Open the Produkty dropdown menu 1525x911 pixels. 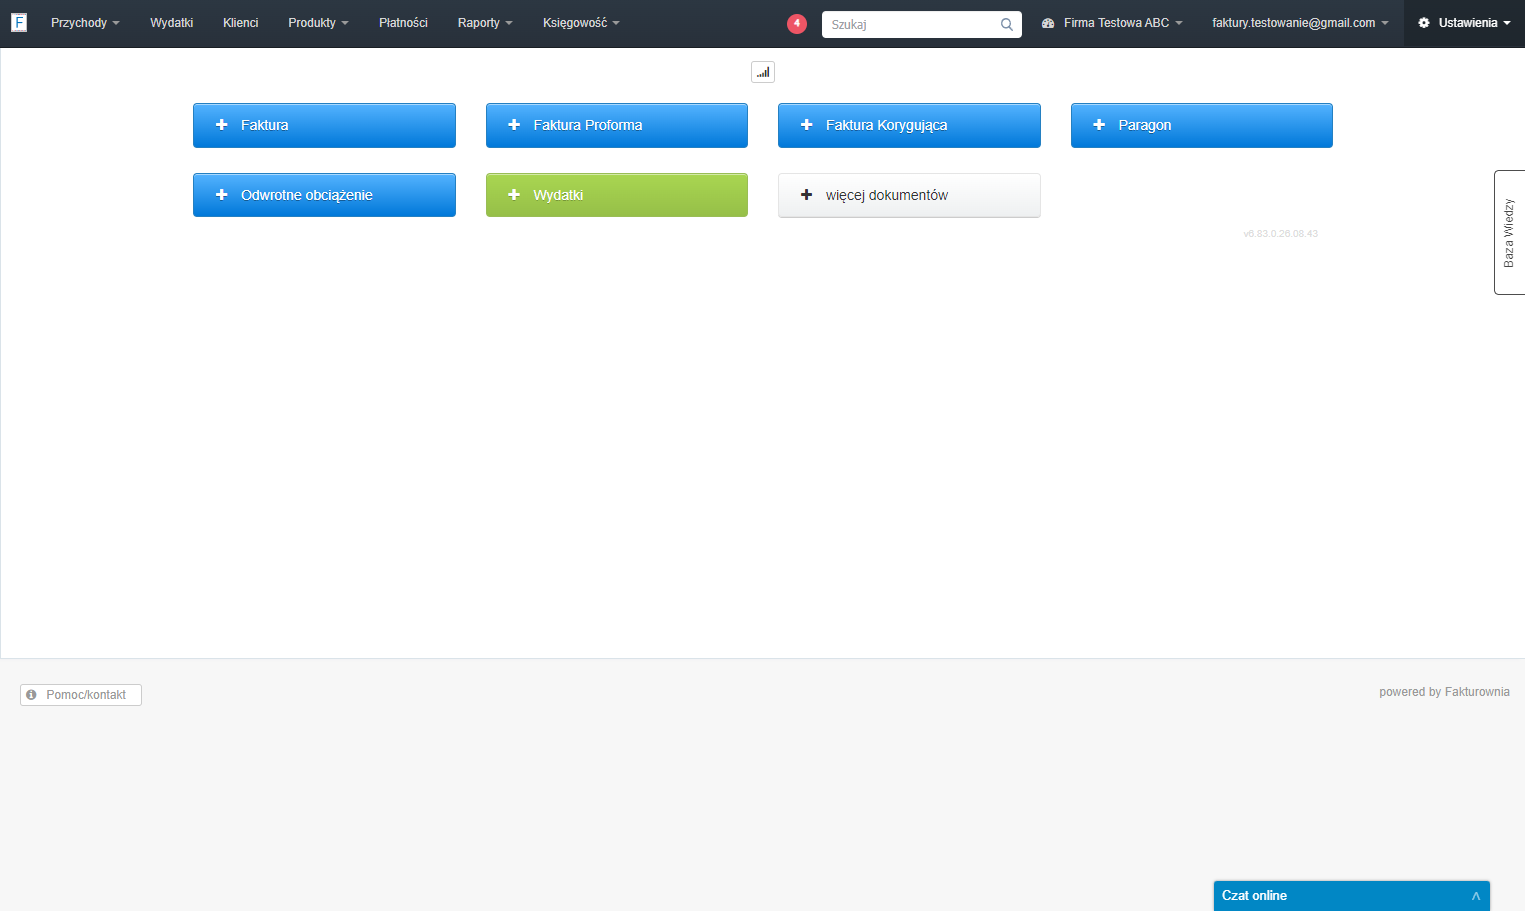[318, 23]
